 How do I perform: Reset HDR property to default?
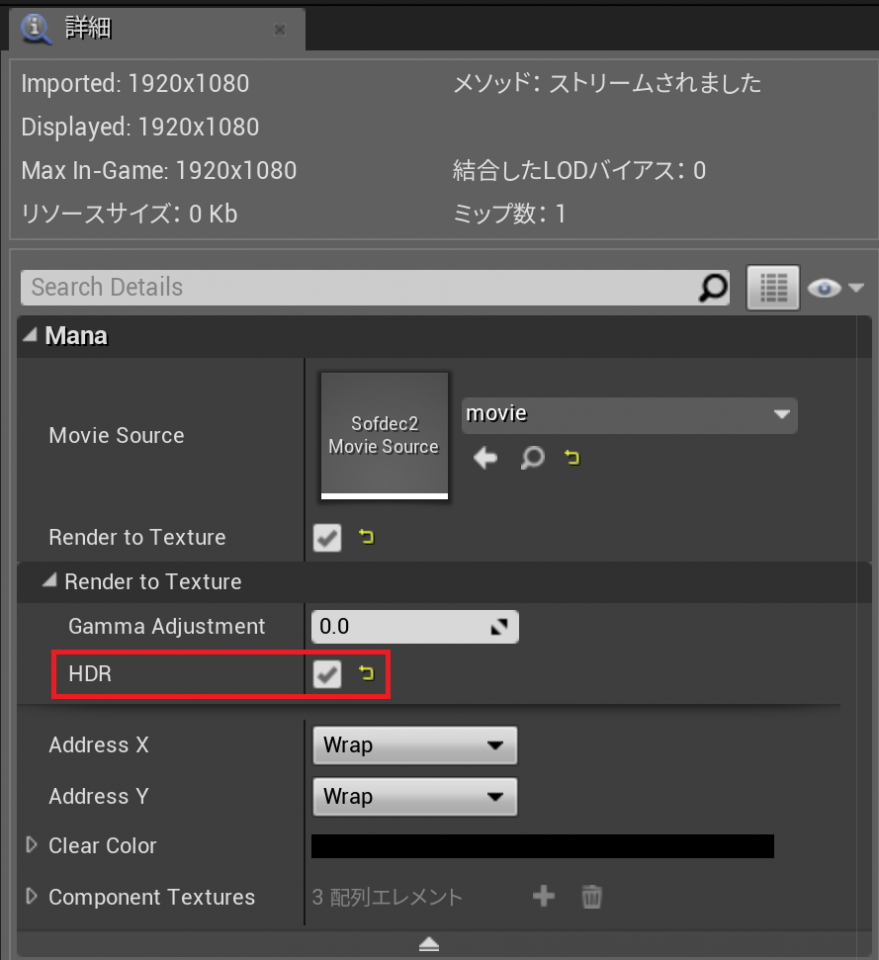point(366,673)
